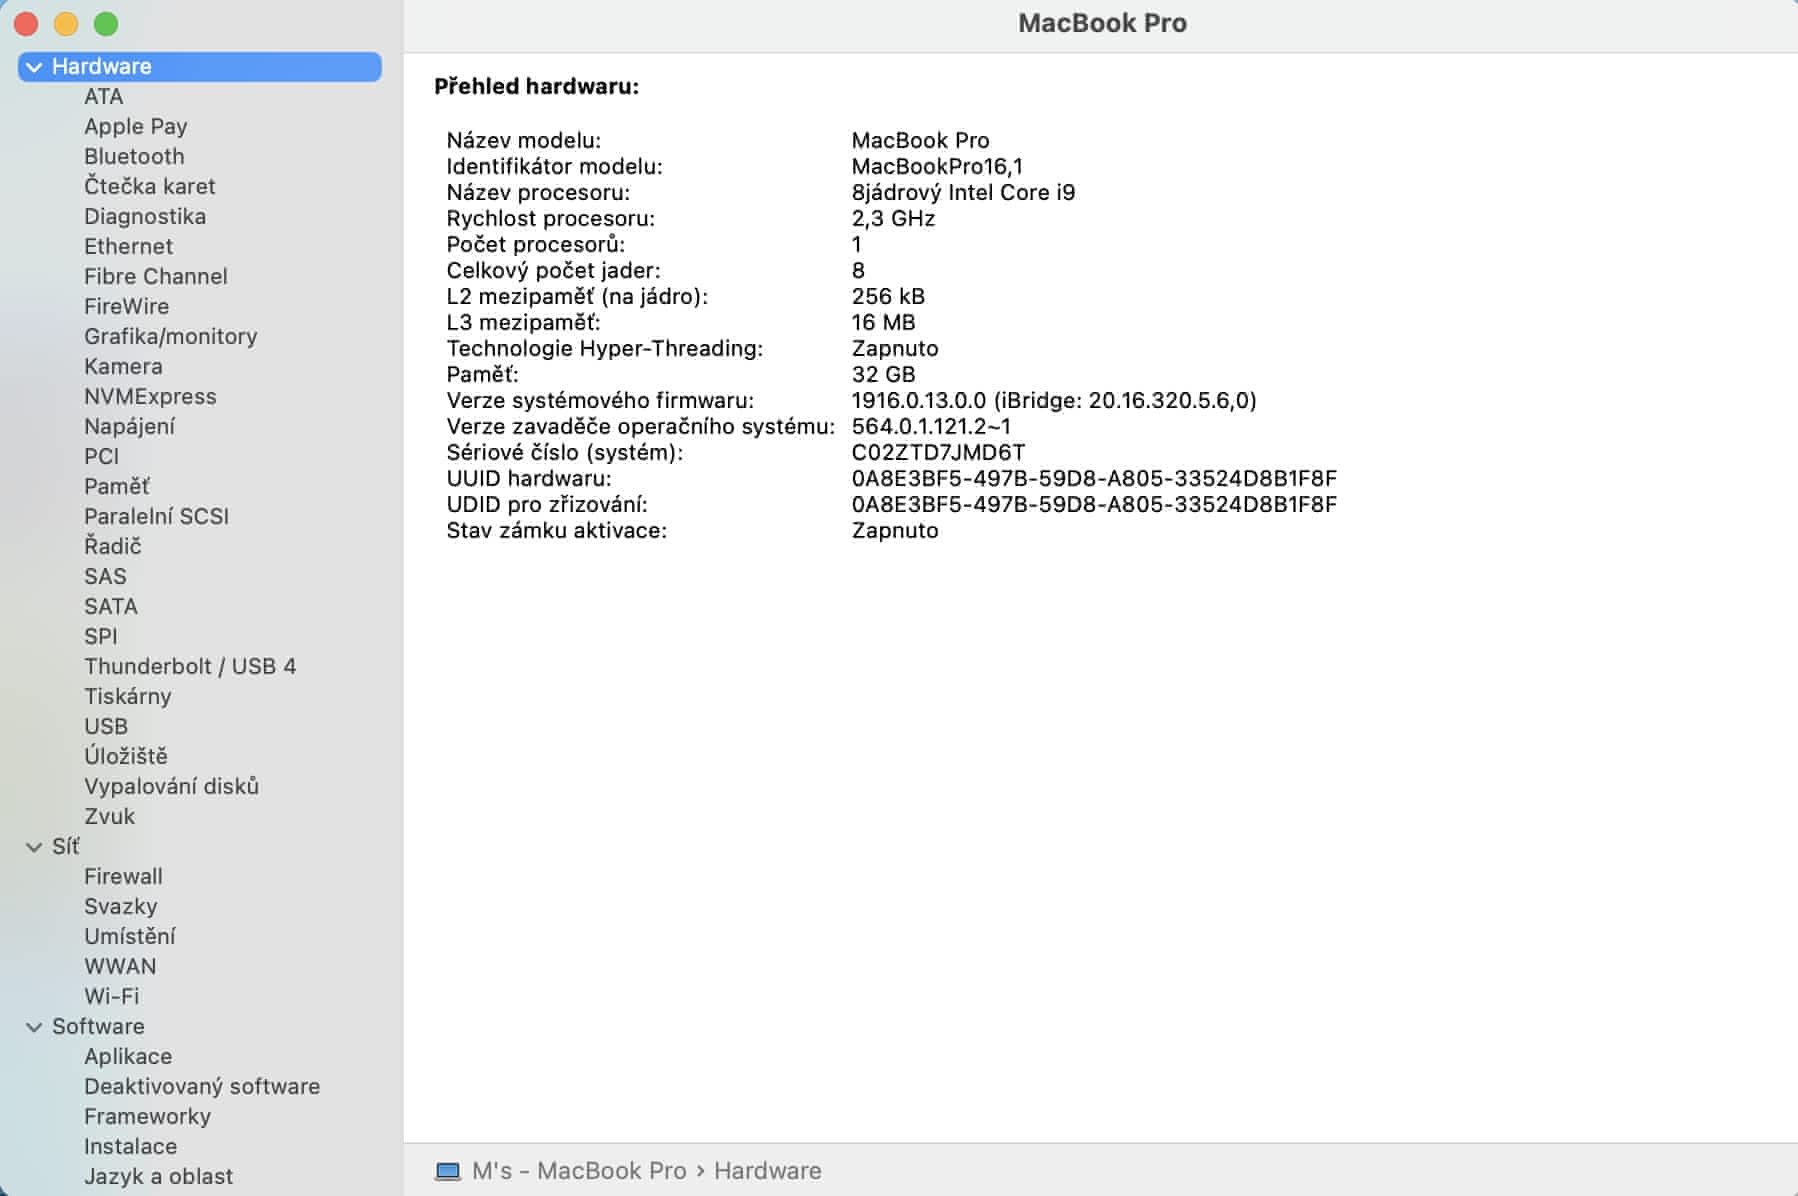The image size is (1798, 1196).
Task: Select Vypalování disků in sidebar
Action: [x=172, y=787]
